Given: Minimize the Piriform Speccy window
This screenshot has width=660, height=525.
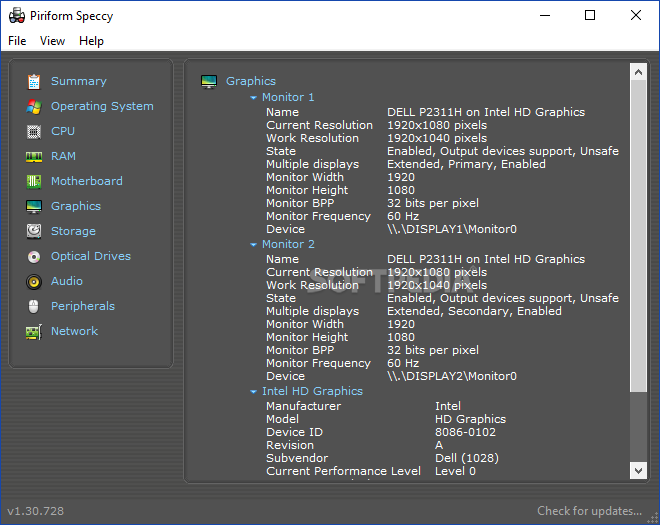Looking at the screenshot, I should (x=545, y=15).
